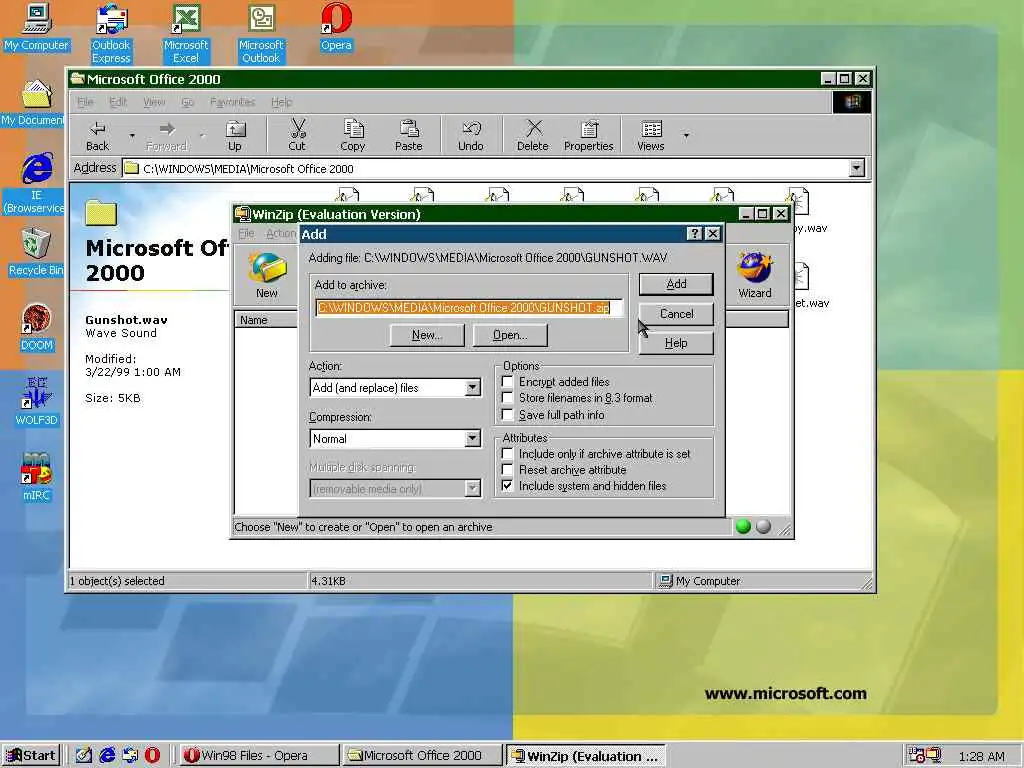This screenshot has width=1024, height=768.
Task: Click system clock showing 1:28 AM
Action: coord(982,756)
